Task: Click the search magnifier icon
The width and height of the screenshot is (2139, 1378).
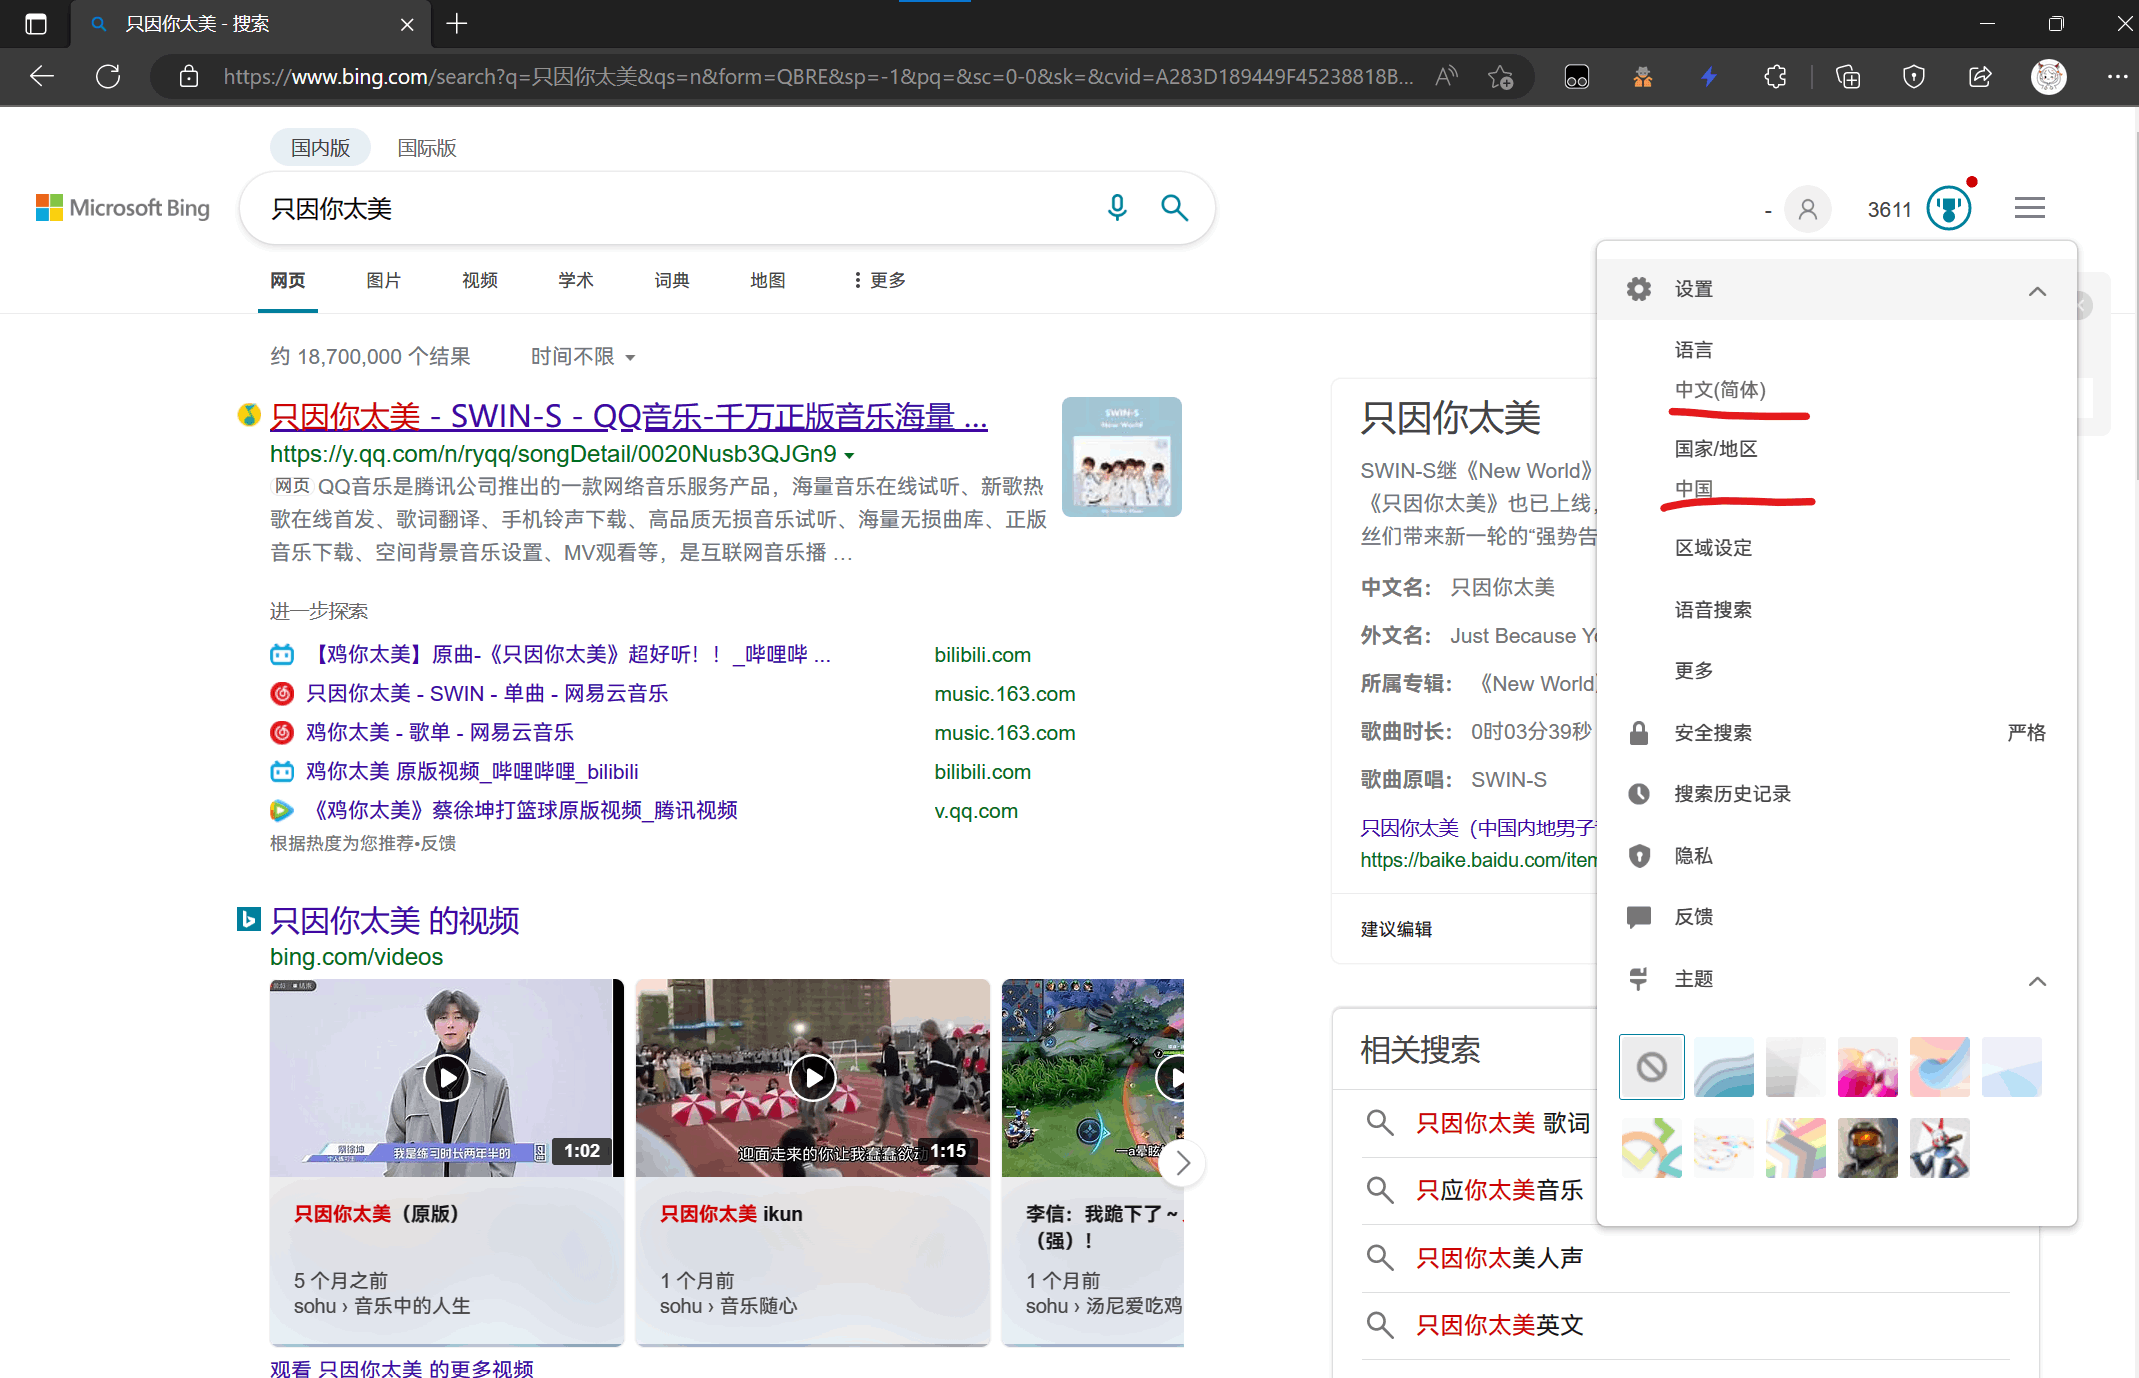Action: coord(1174,208)
